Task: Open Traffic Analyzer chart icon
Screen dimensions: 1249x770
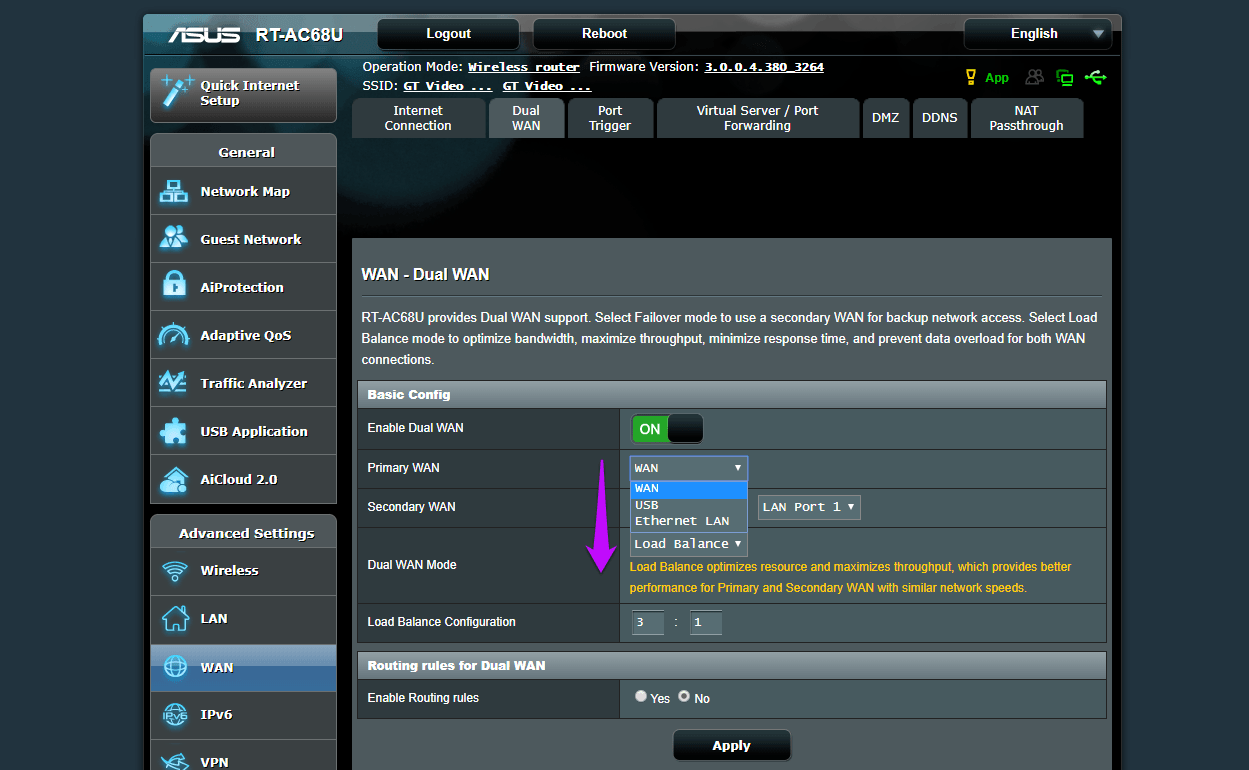Action: (x=173, y=383)
